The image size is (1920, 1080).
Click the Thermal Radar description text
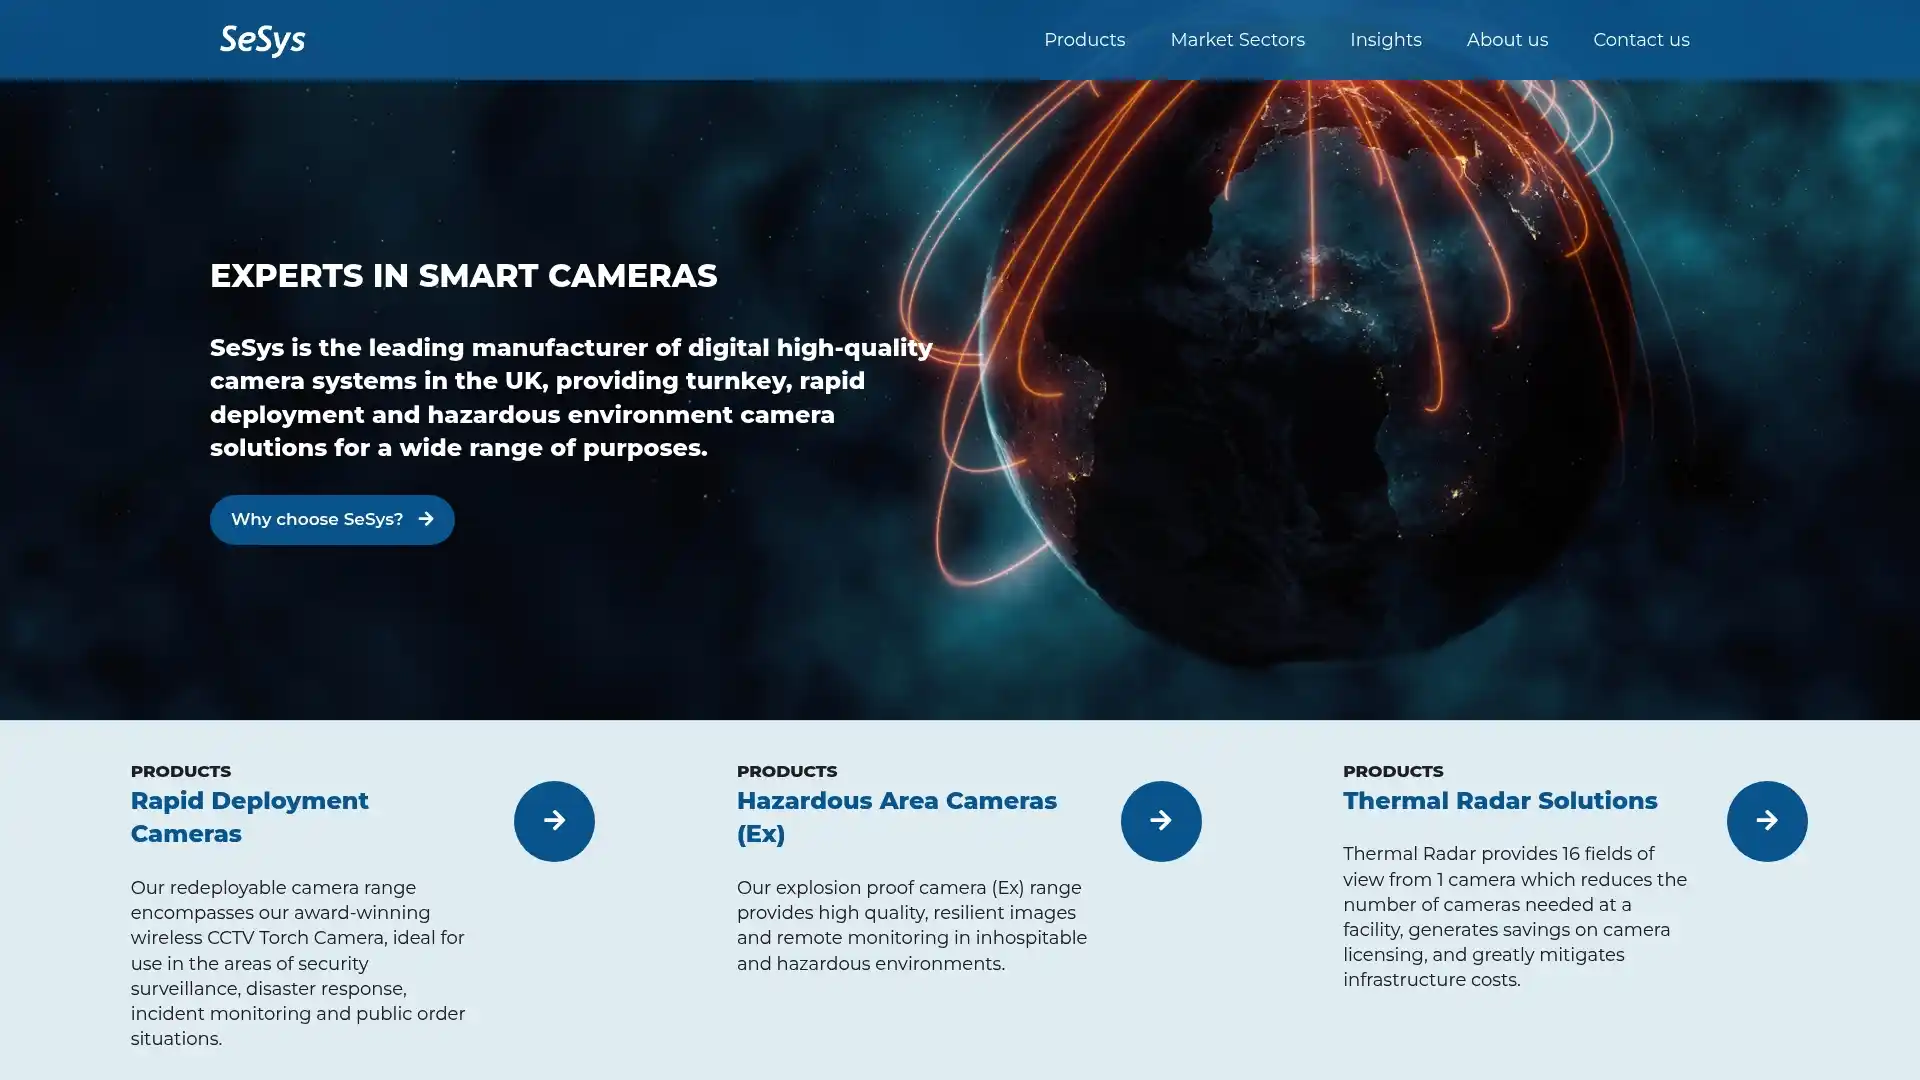coord(1515,917)
